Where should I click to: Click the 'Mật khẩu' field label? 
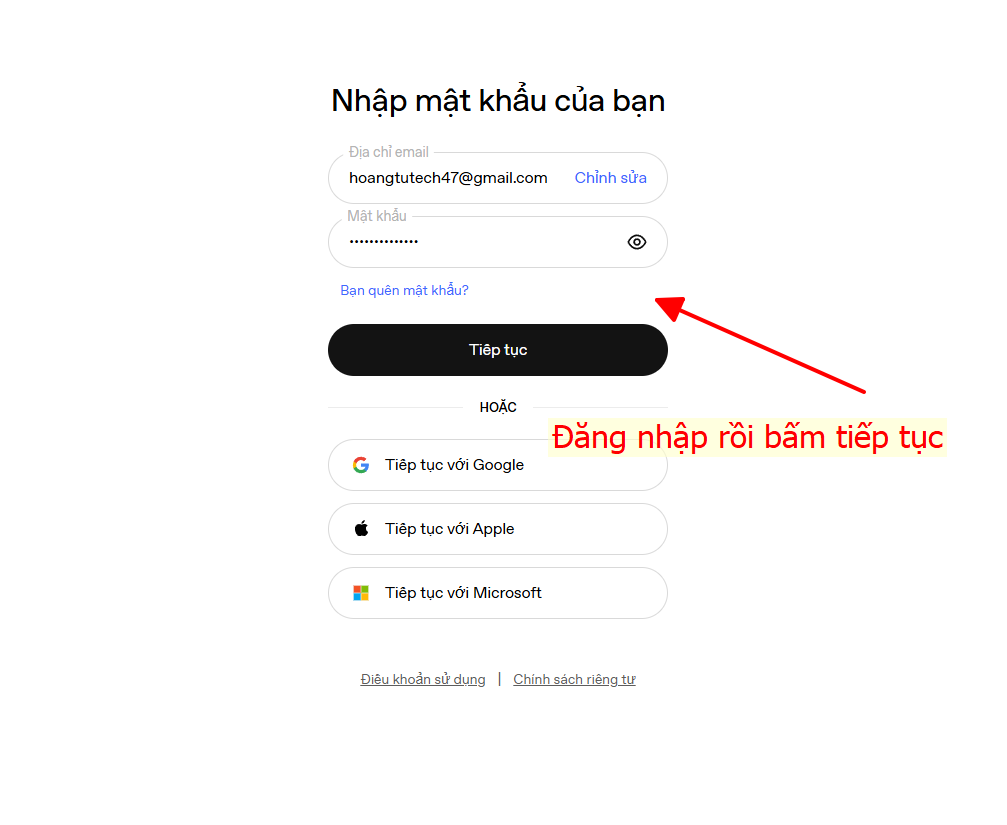pos(377,216)
